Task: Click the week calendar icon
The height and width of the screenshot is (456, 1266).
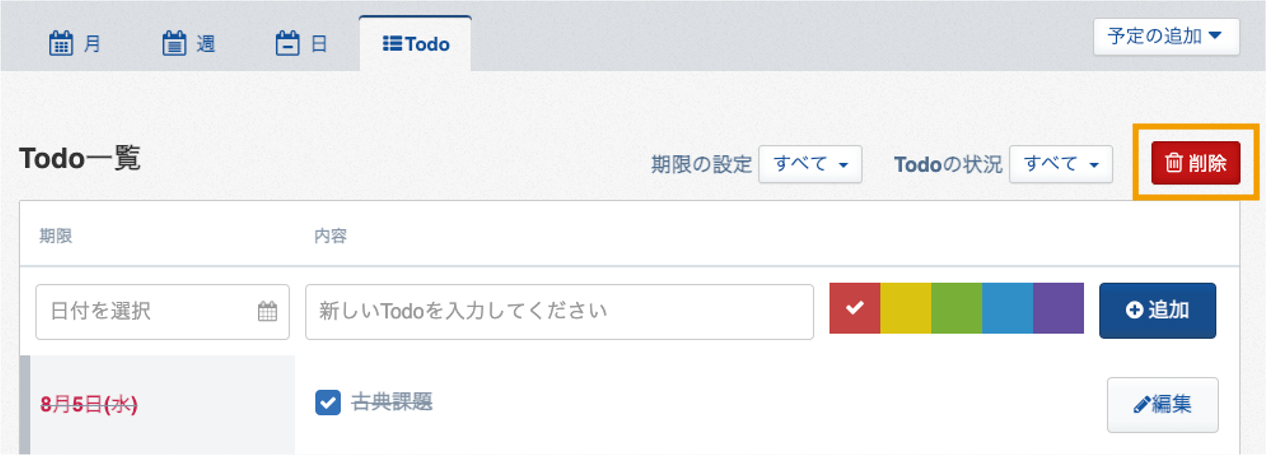Action: click(x=174, y=44)
